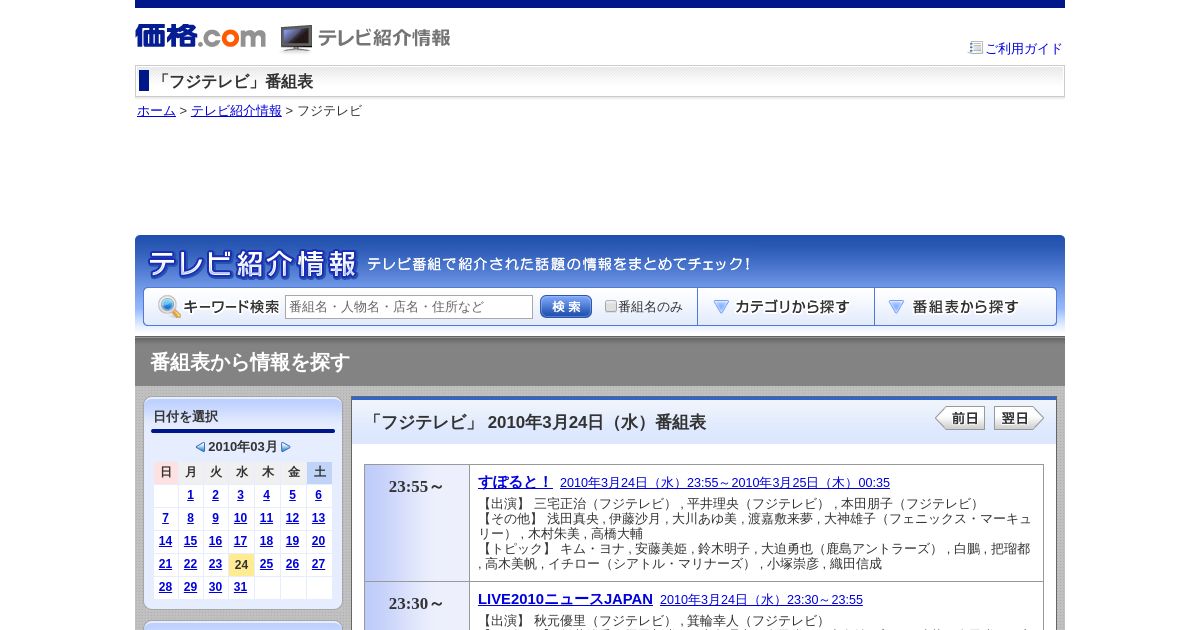Click the 「フジテレビ」番組表 page heading

pos(233,81)
